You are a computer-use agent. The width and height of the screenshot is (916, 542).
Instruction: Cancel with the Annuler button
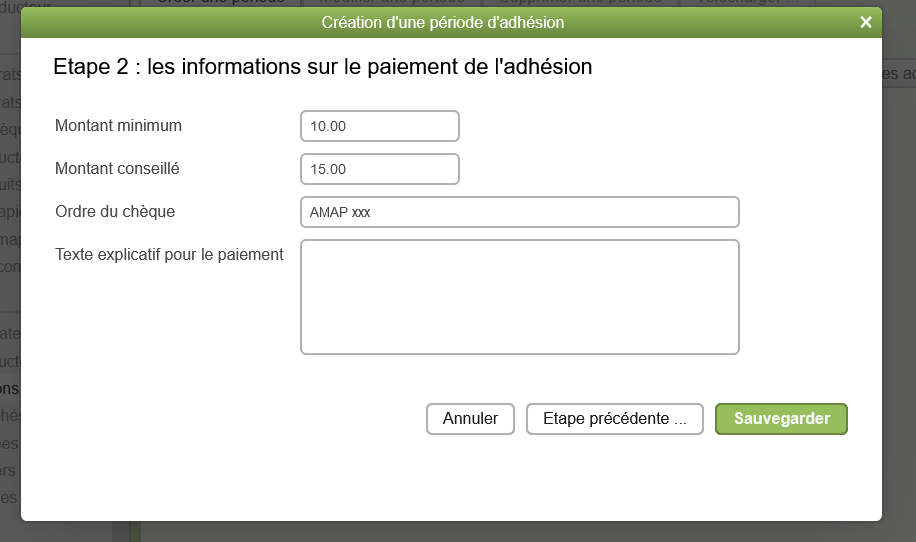(470, 419)
